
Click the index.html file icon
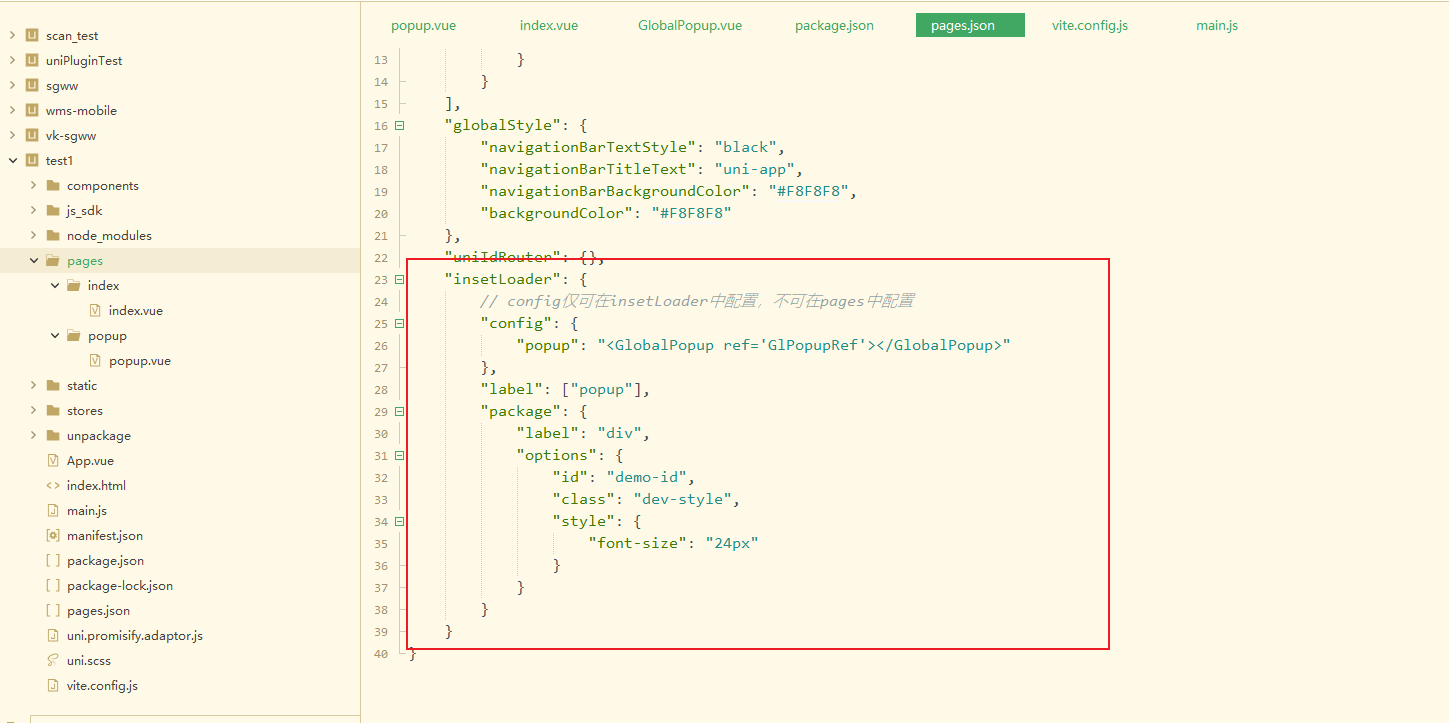[x=53, y=486]
